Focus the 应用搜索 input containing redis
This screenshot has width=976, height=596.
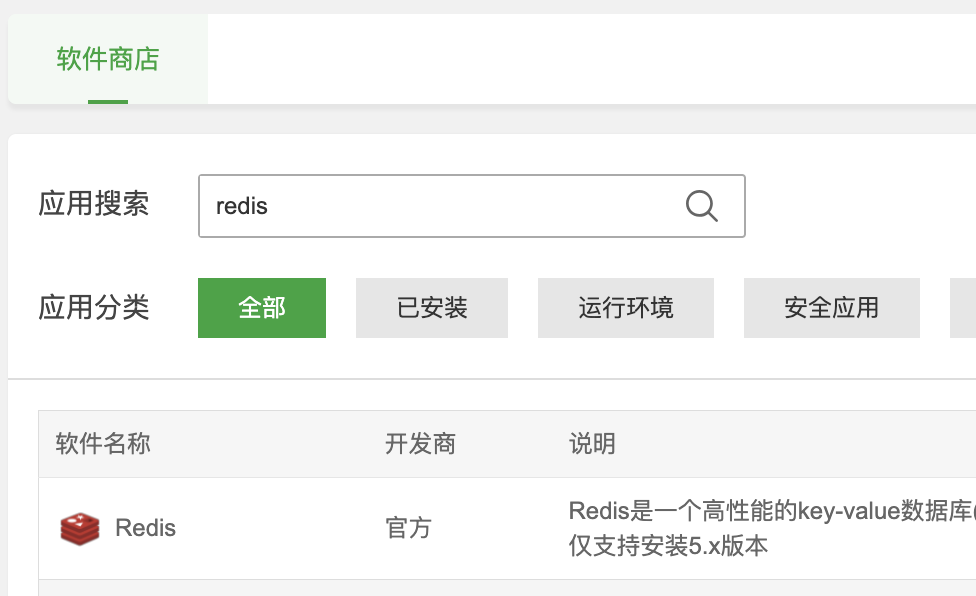(471, 206)
